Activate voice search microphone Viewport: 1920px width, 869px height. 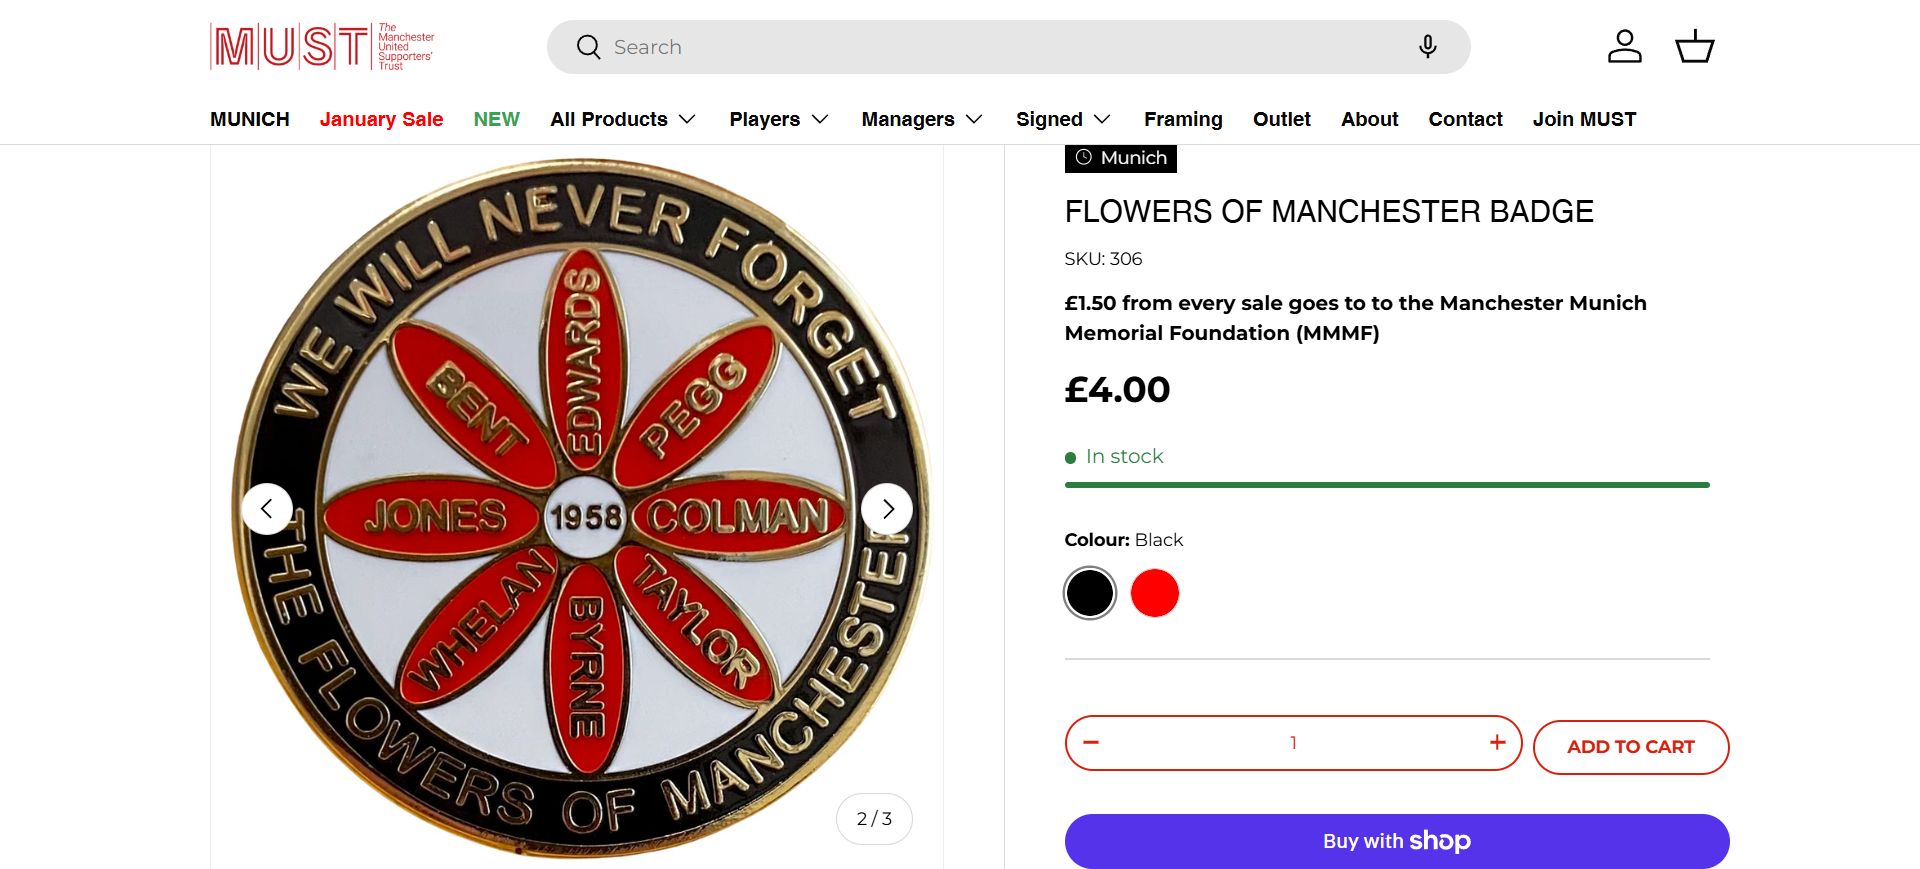1427,47
